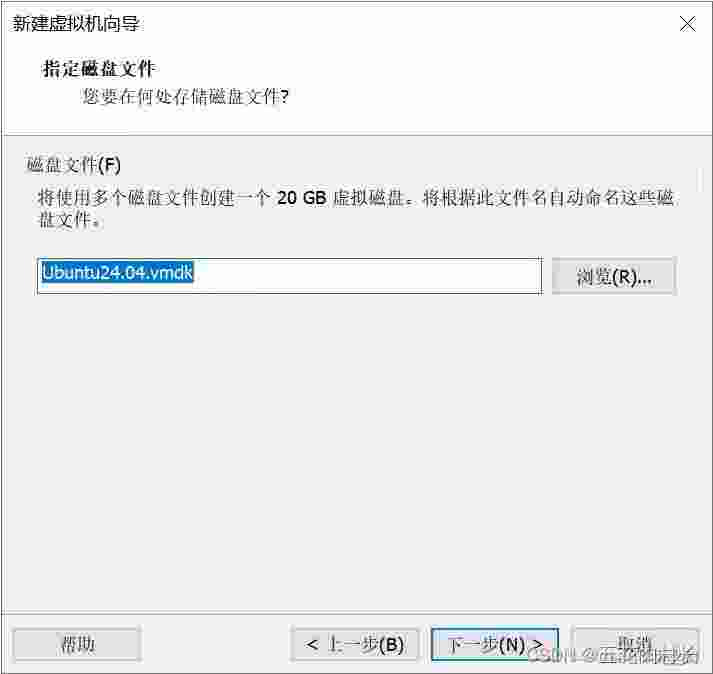Screen dimensions: 713x674
Task: Click the 帮助 button
Action: pos(77,644)
